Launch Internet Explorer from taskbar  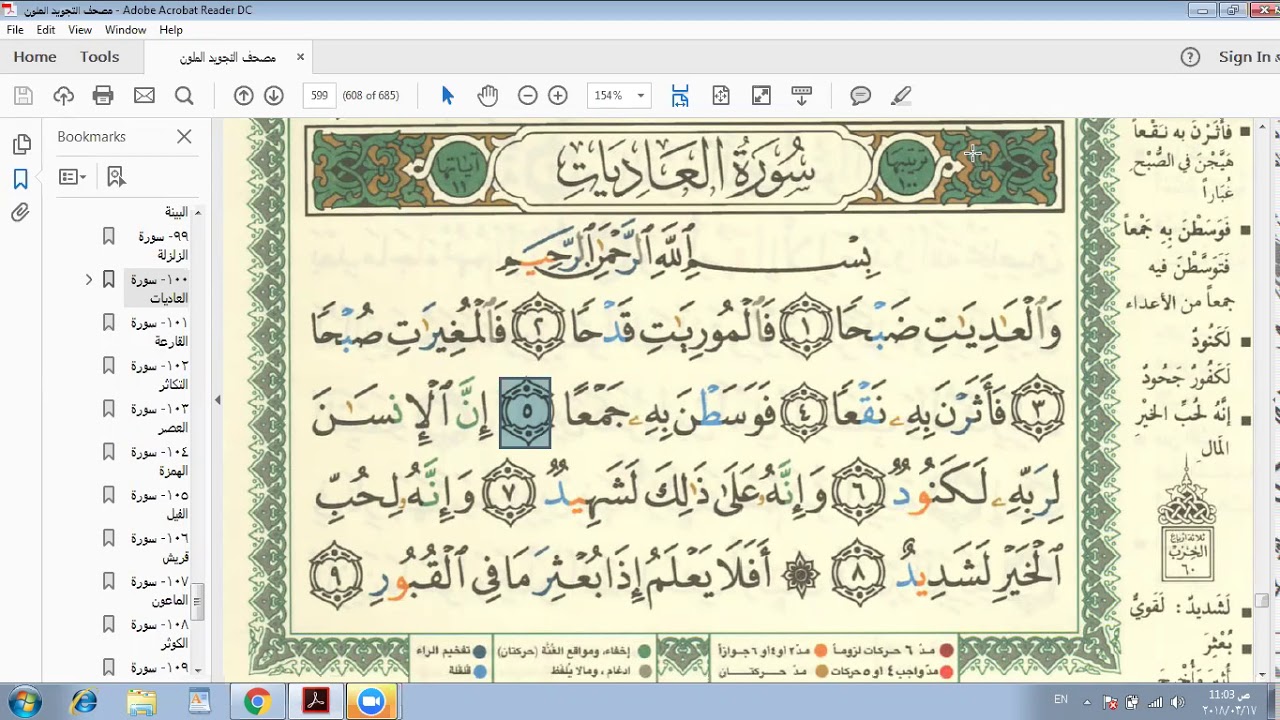(x=84, y=702)
